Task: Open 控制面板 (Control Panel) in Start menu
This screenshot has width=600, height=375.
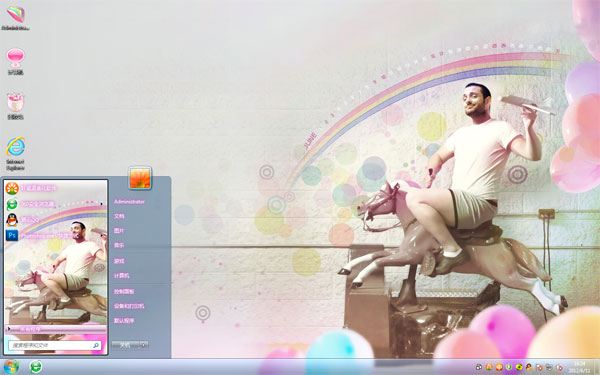Action: 124,292
